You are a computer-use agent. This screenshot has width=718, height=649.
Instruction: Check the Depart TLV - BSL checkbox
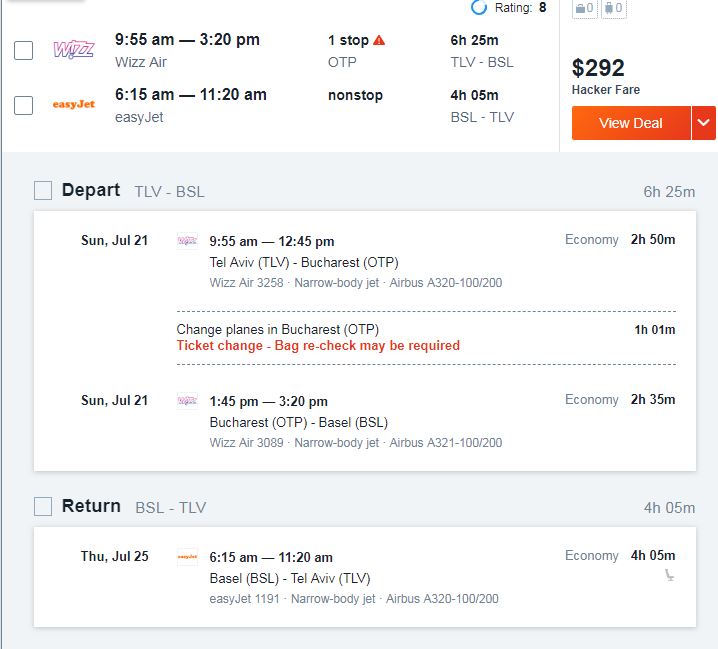[x=43, y=190]
